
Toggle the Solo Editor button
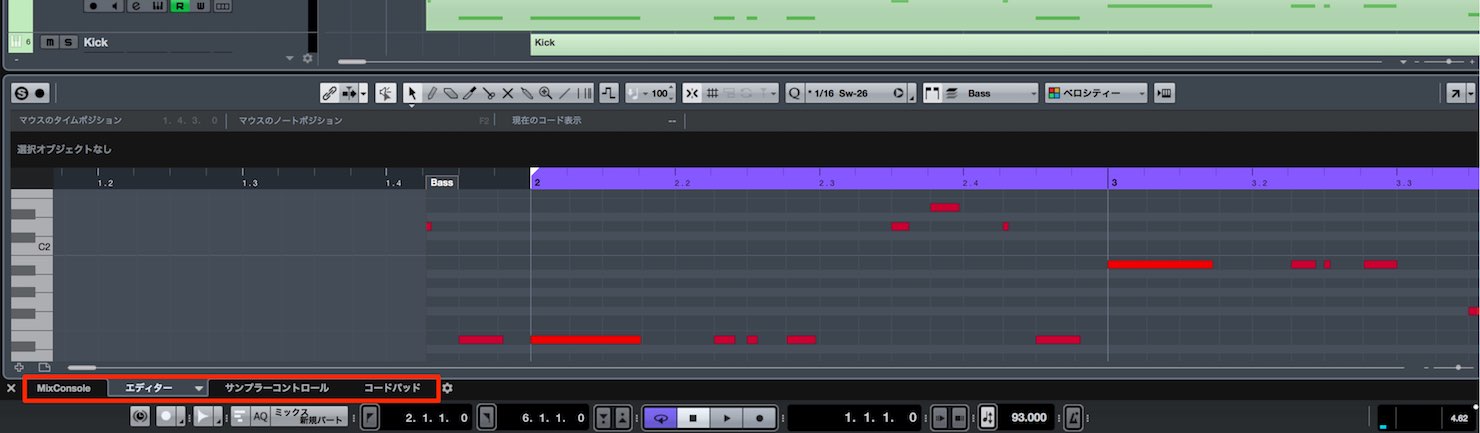pos(21,93)
